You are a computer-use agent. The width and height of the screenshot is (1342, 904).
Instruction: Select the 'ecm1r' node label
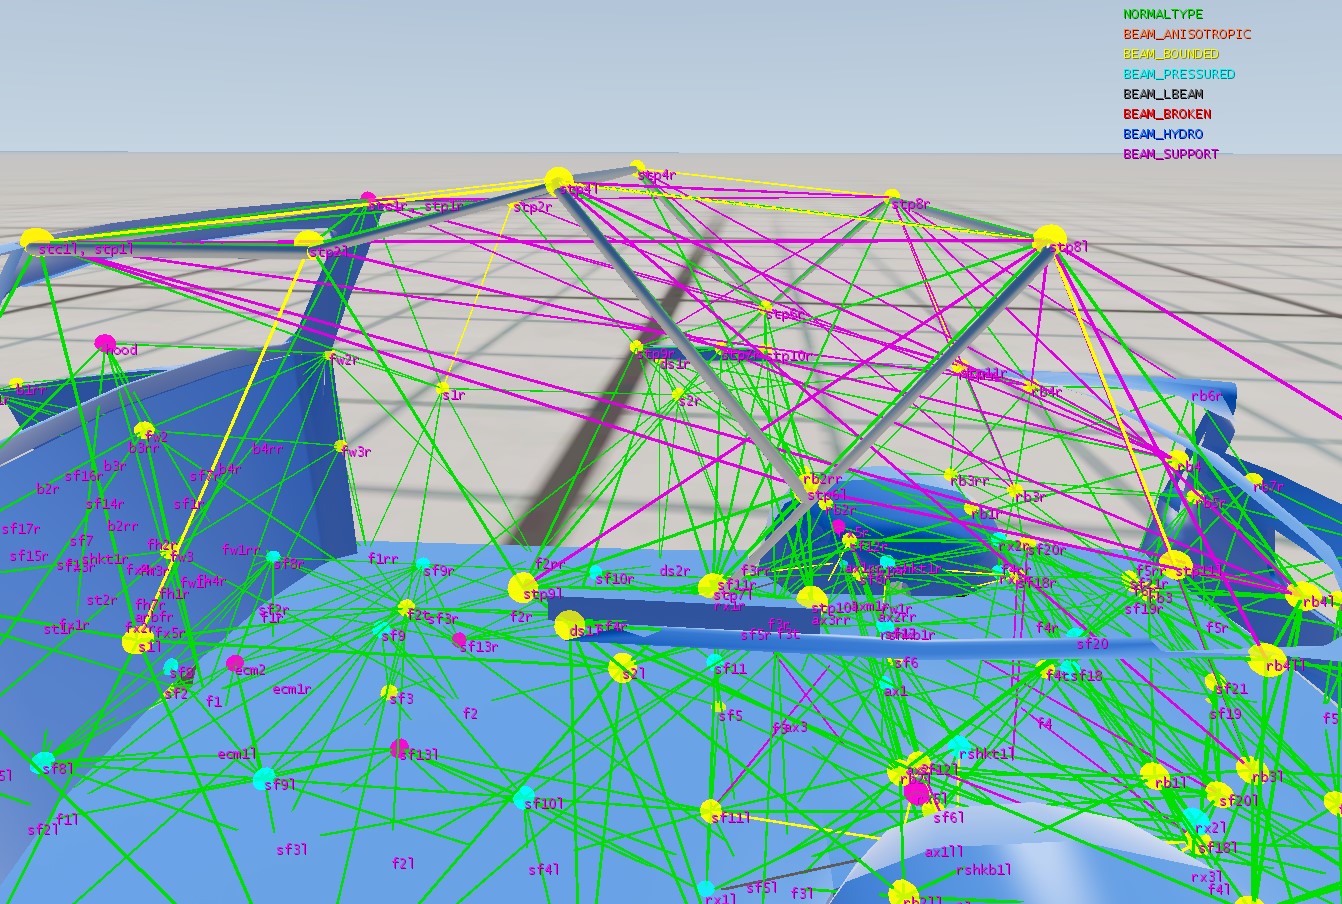292,690
